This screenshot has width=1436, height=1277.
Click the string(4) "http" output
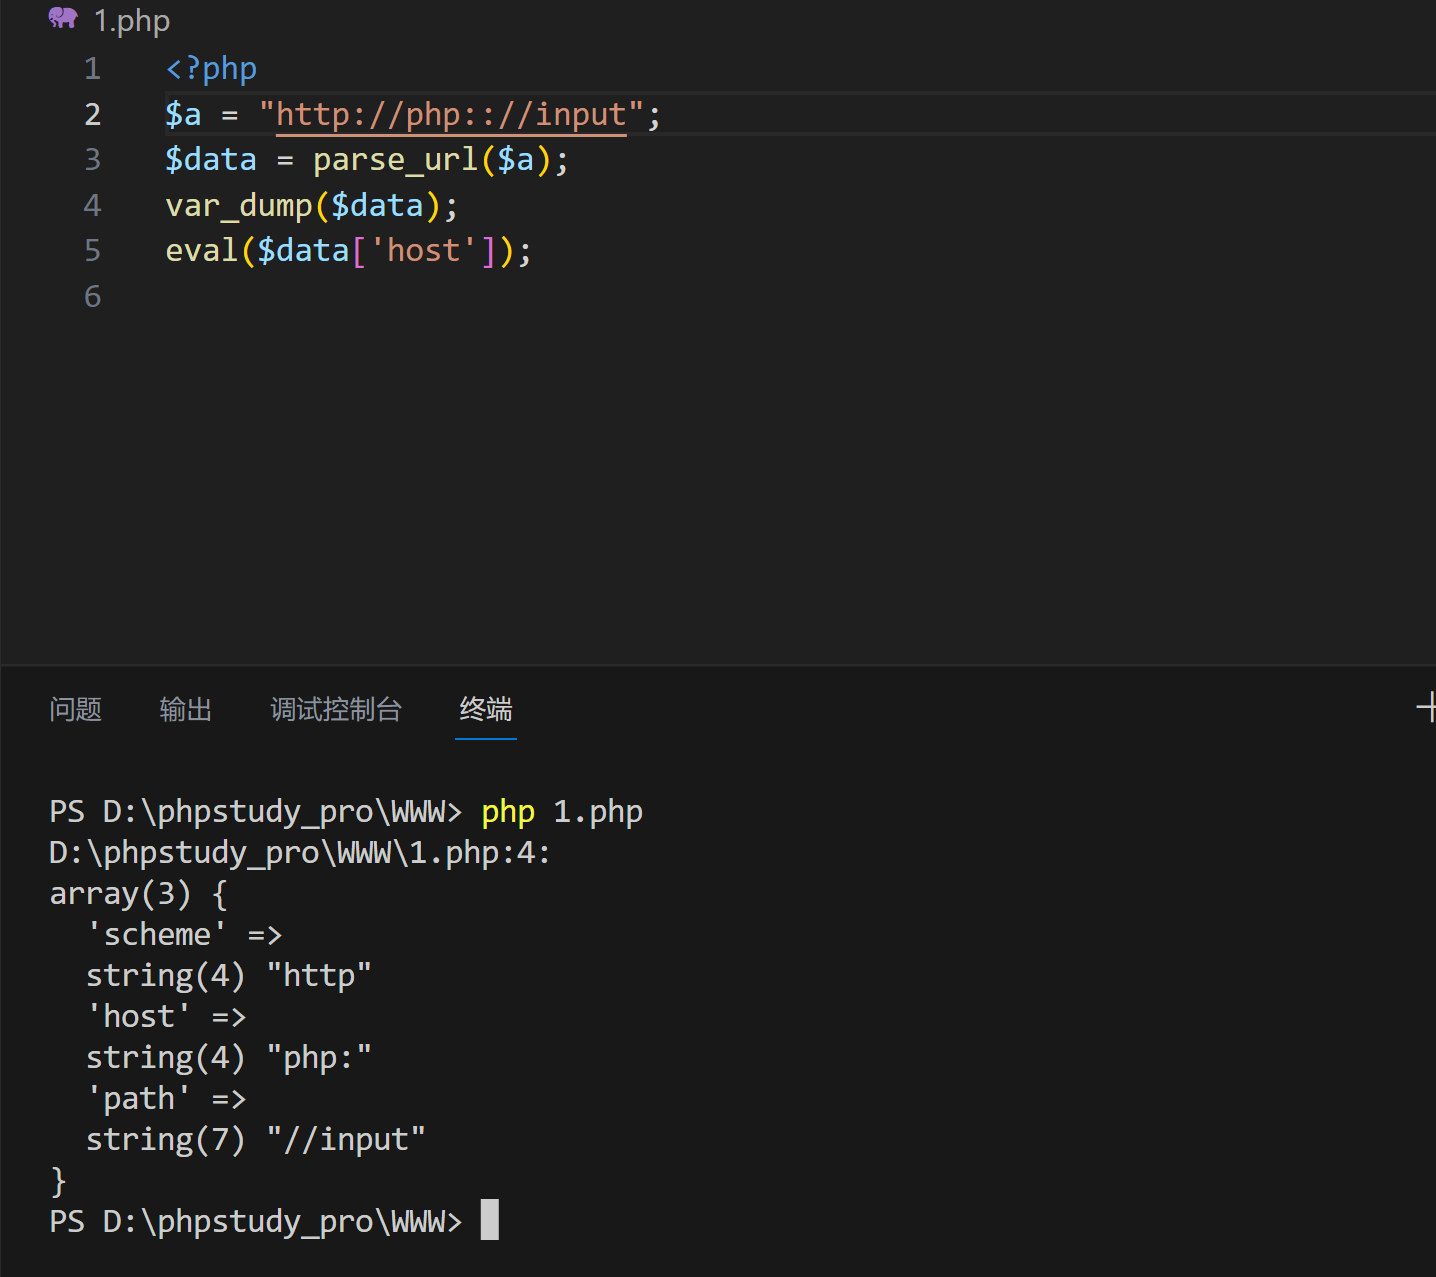pos(229,976)
